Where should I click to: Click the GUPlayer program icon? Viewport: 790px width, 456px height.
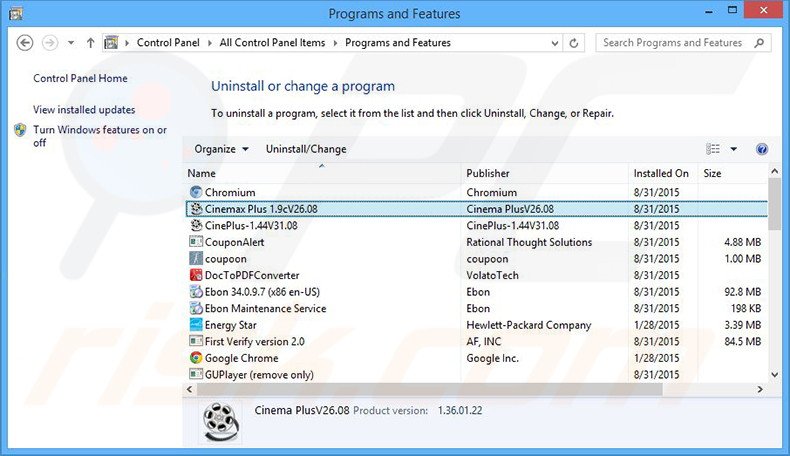tap(196, 374)
